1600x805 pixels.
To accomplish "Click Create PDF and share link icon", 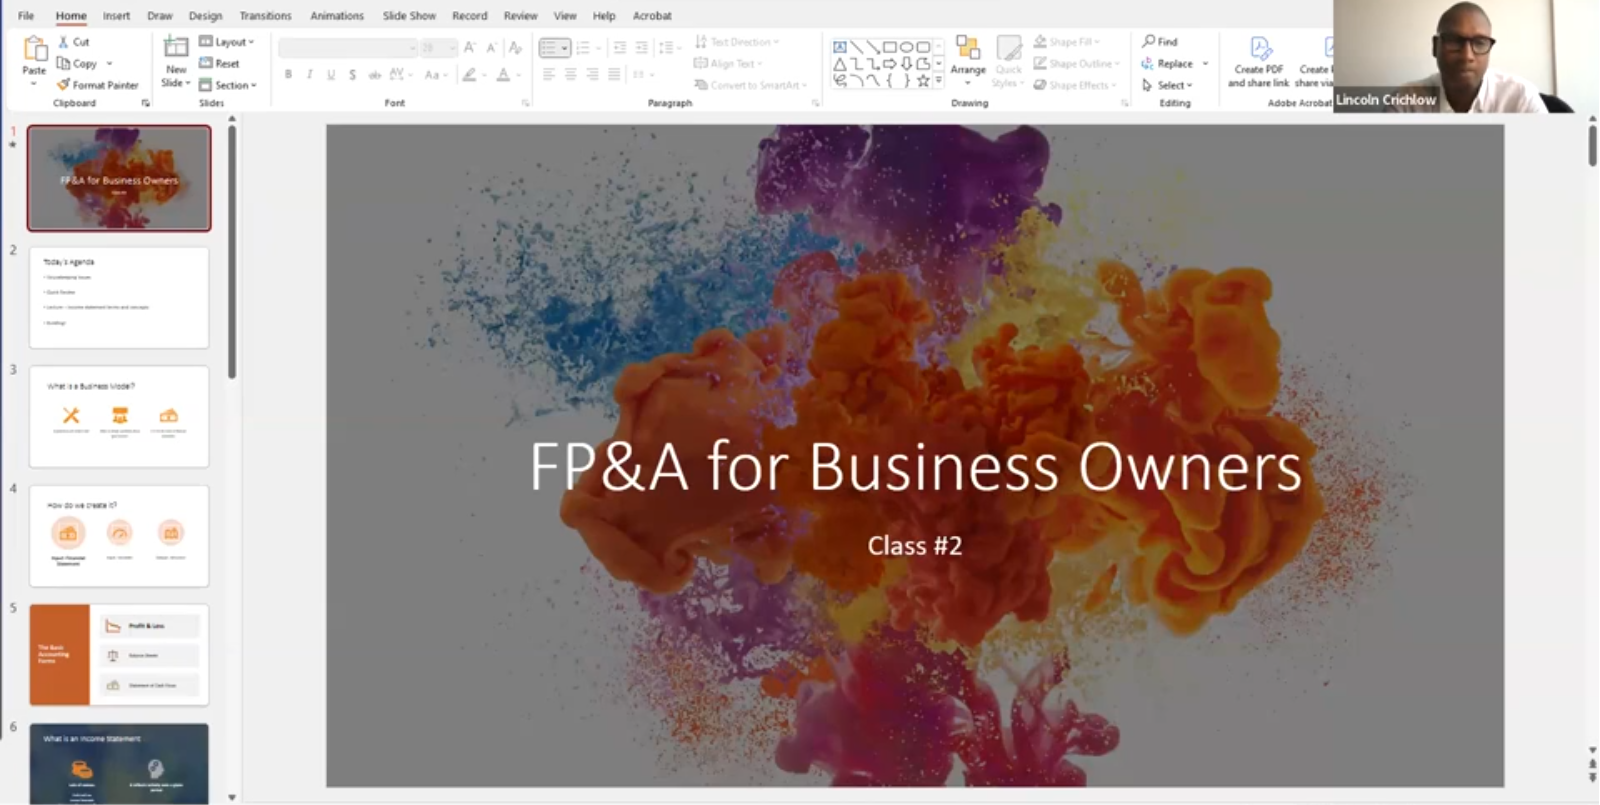I will click(x=1259, y=49).
